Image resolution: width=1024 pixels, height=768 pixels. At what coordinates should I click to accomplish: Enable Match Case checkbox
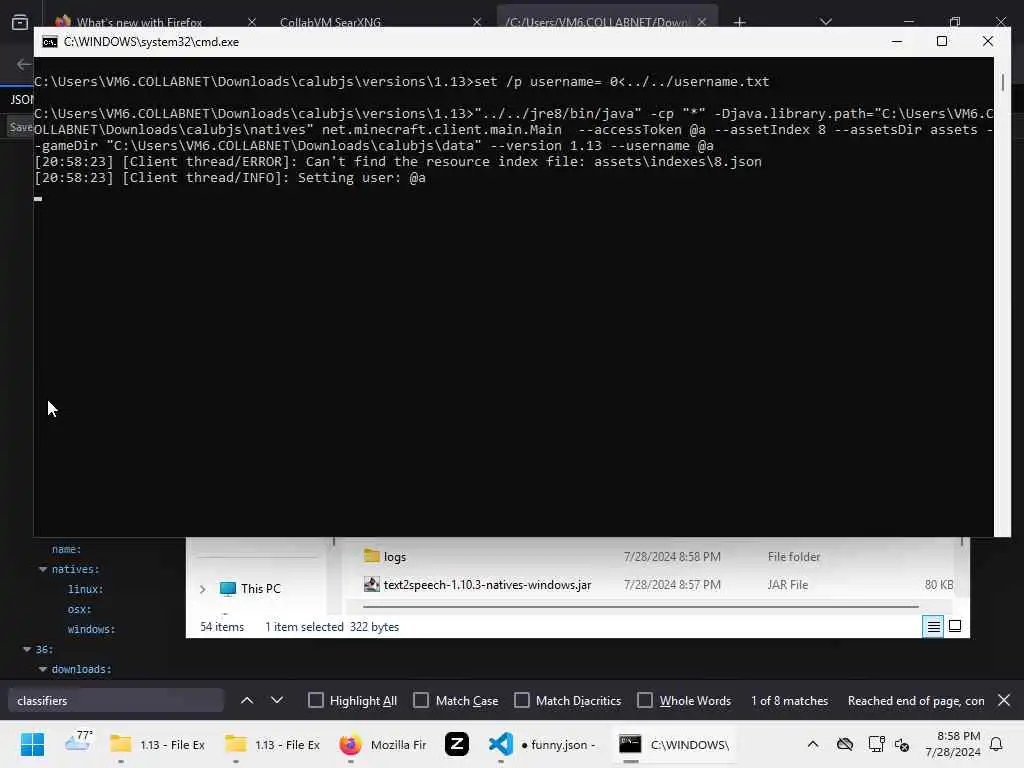point(421,700)
